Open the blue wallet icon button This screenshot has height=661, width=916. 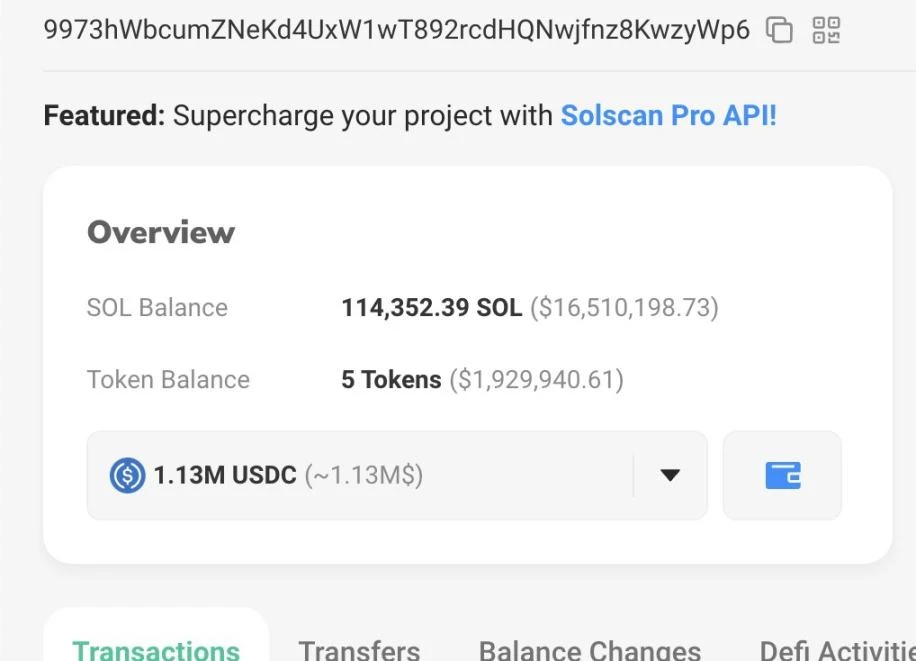click(782, 475)
